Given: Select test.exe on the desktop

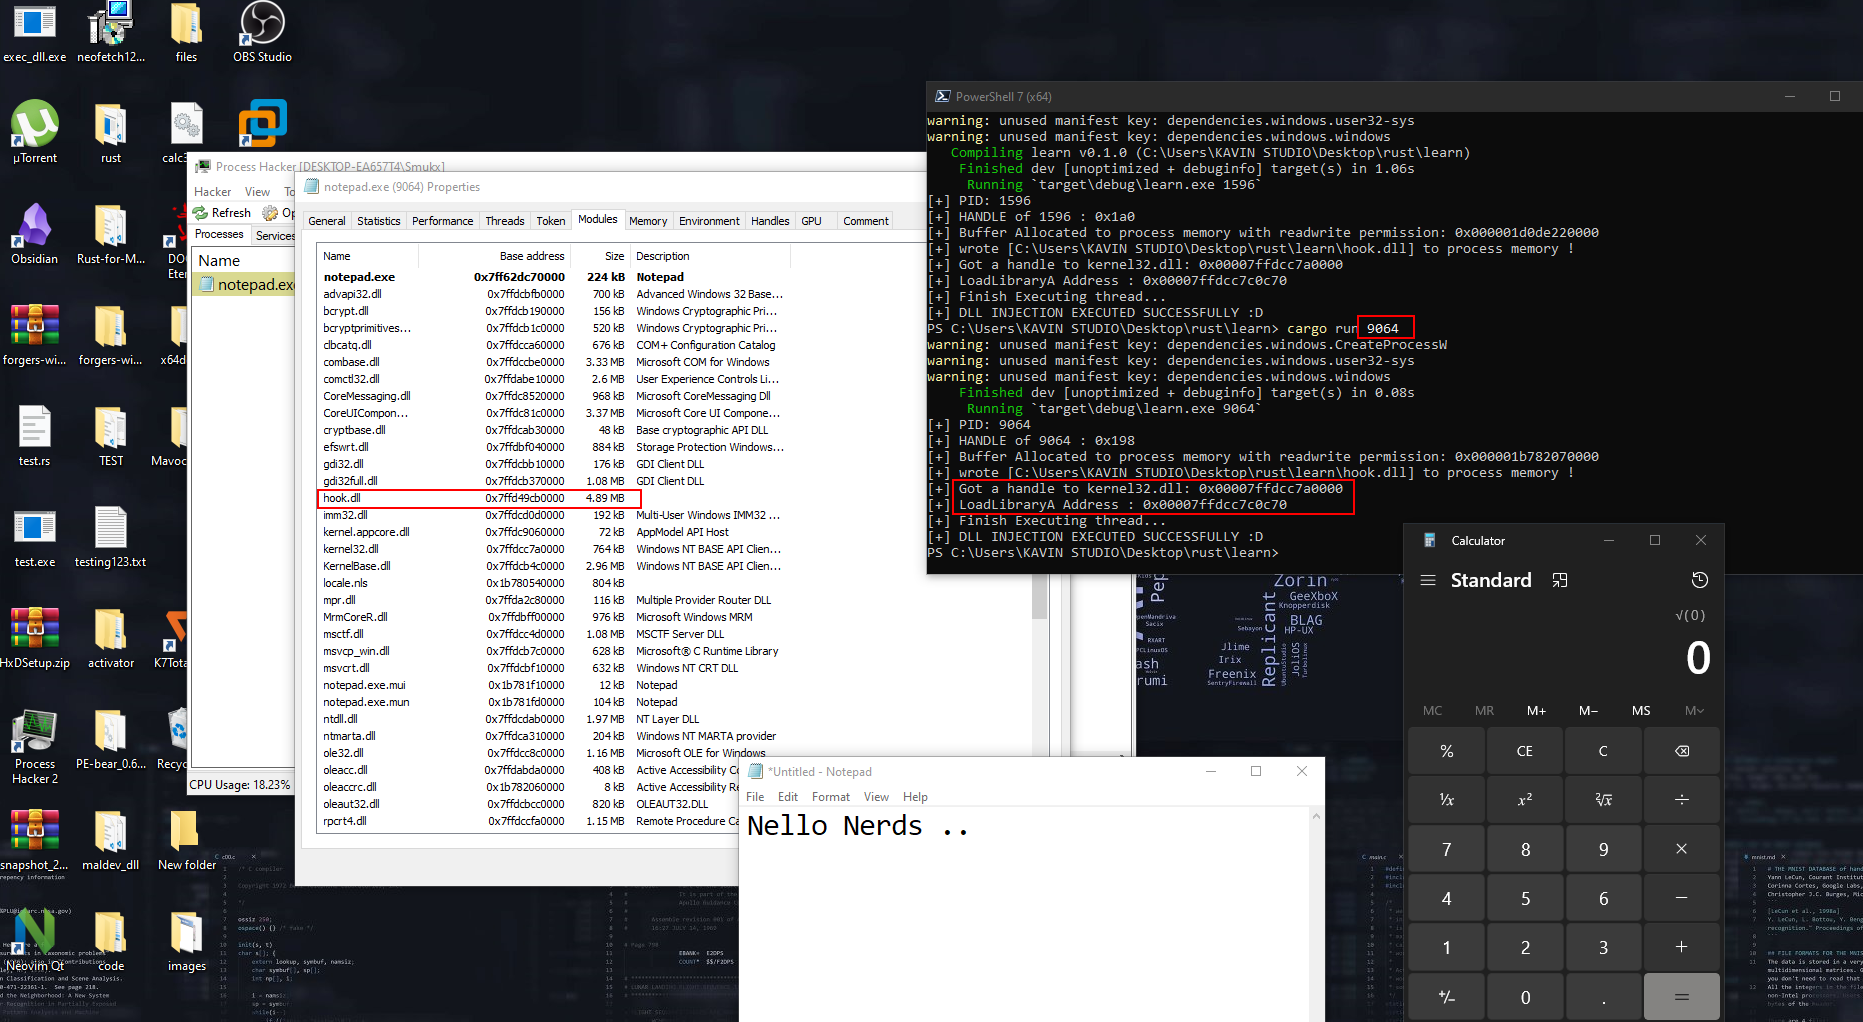Looking at the screenshot, I should pyautogui.click(x=35, y=536).
